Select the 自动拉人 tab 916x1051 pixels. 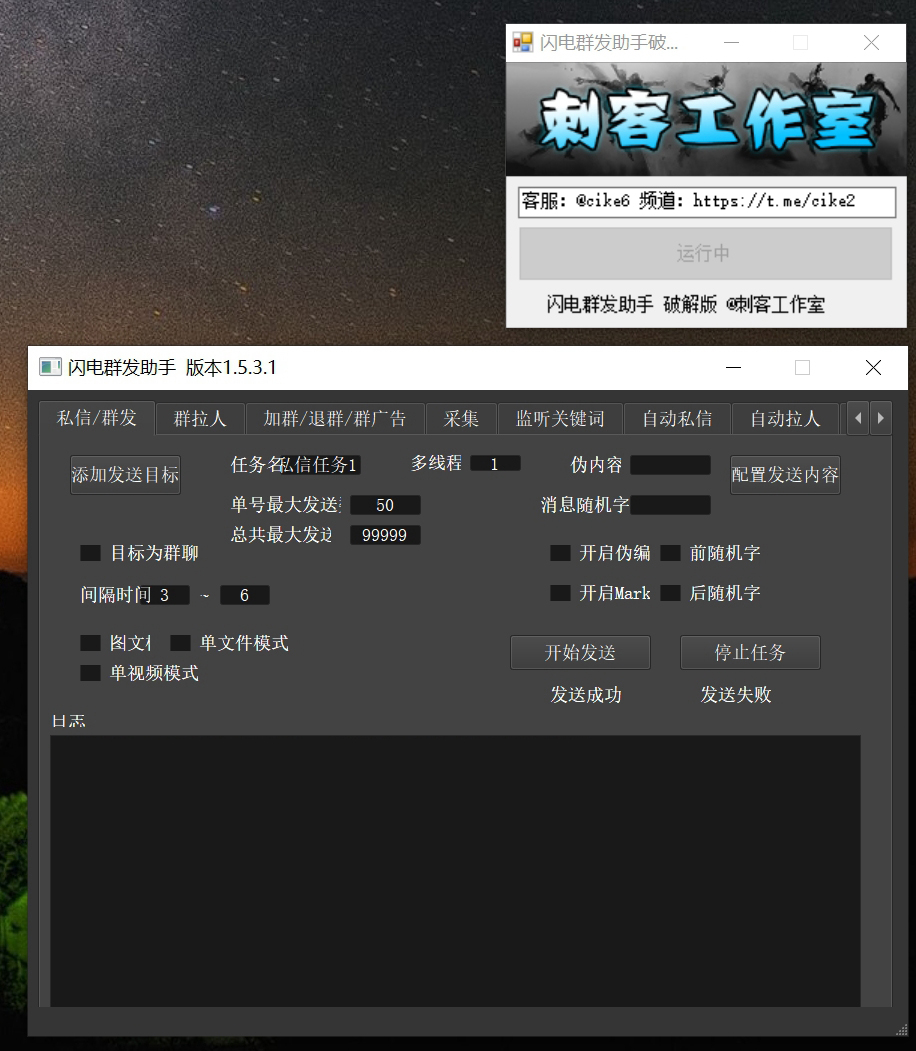coord(786,419)
